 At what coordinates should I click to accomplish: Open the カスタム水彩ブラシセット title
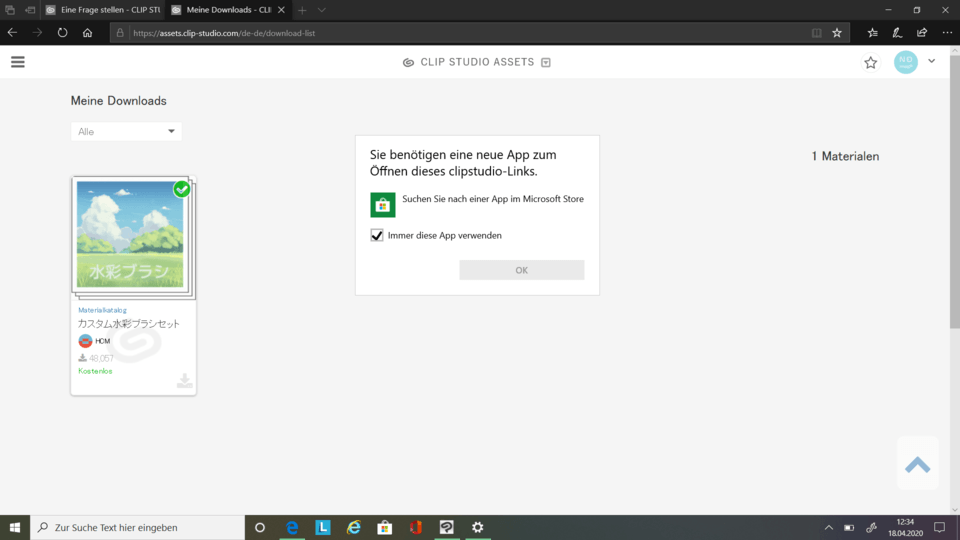click(x=129, y=324)
